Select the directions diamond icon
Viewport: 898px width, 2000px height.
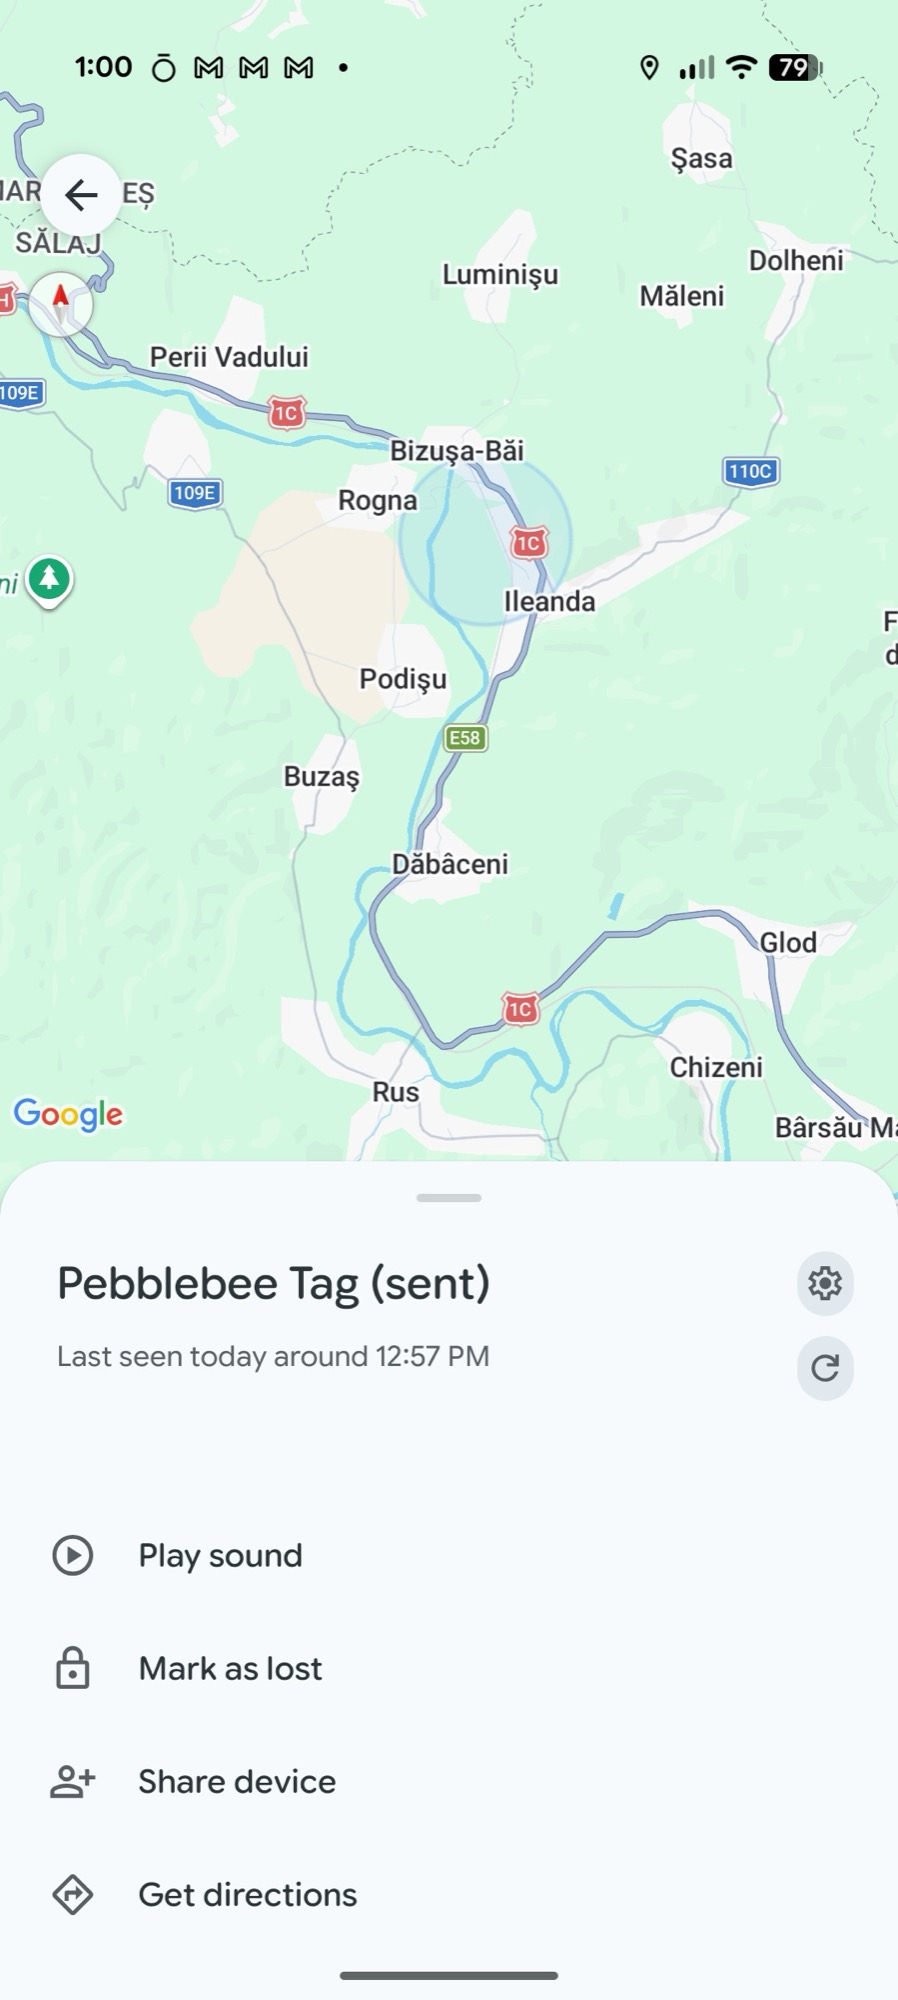[x=71, y=1894]
